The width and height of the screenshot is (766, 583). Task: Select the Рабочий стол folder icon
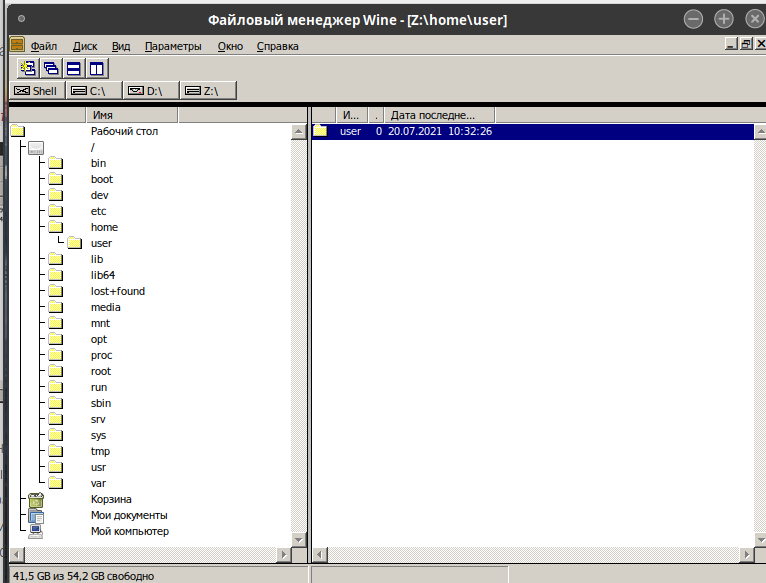click(18, 131)
